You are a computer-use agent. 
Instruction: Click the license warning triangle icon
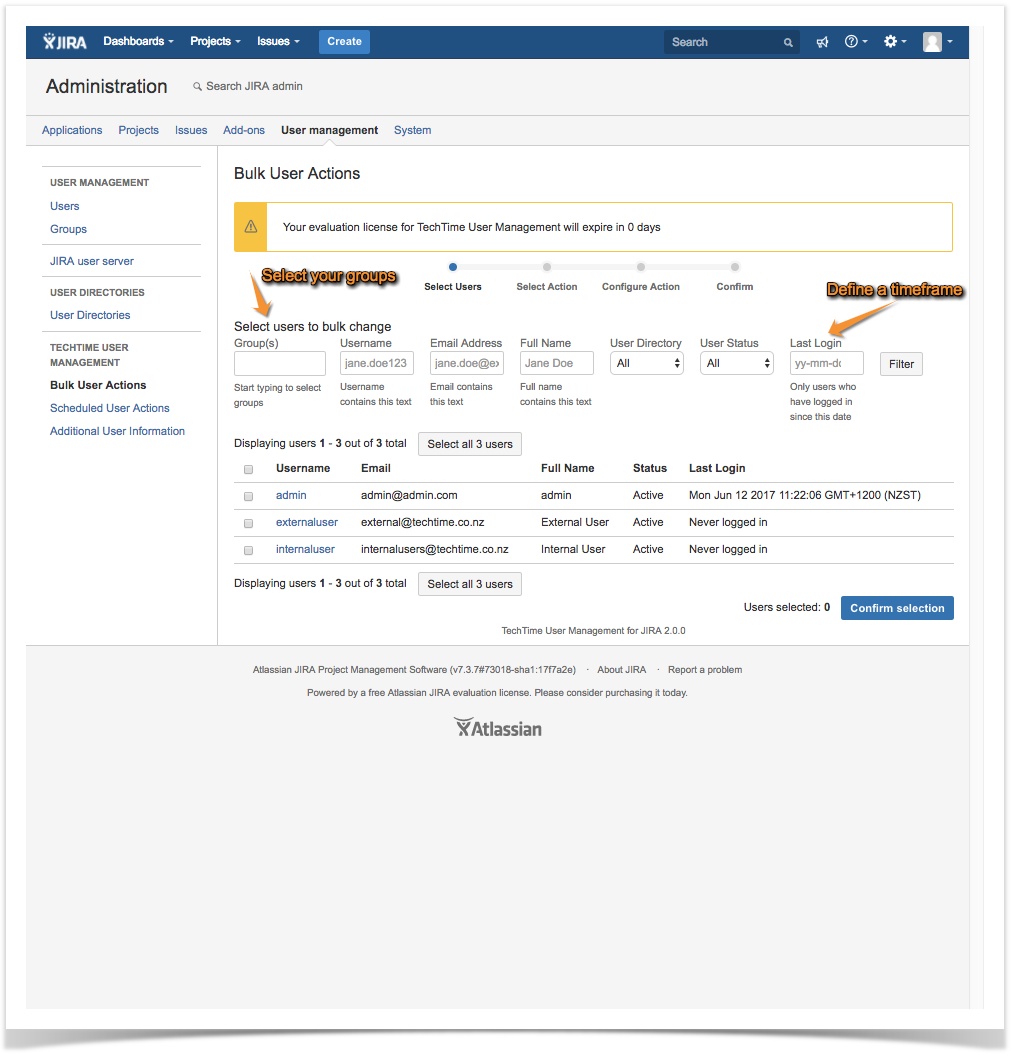point(252,229)
